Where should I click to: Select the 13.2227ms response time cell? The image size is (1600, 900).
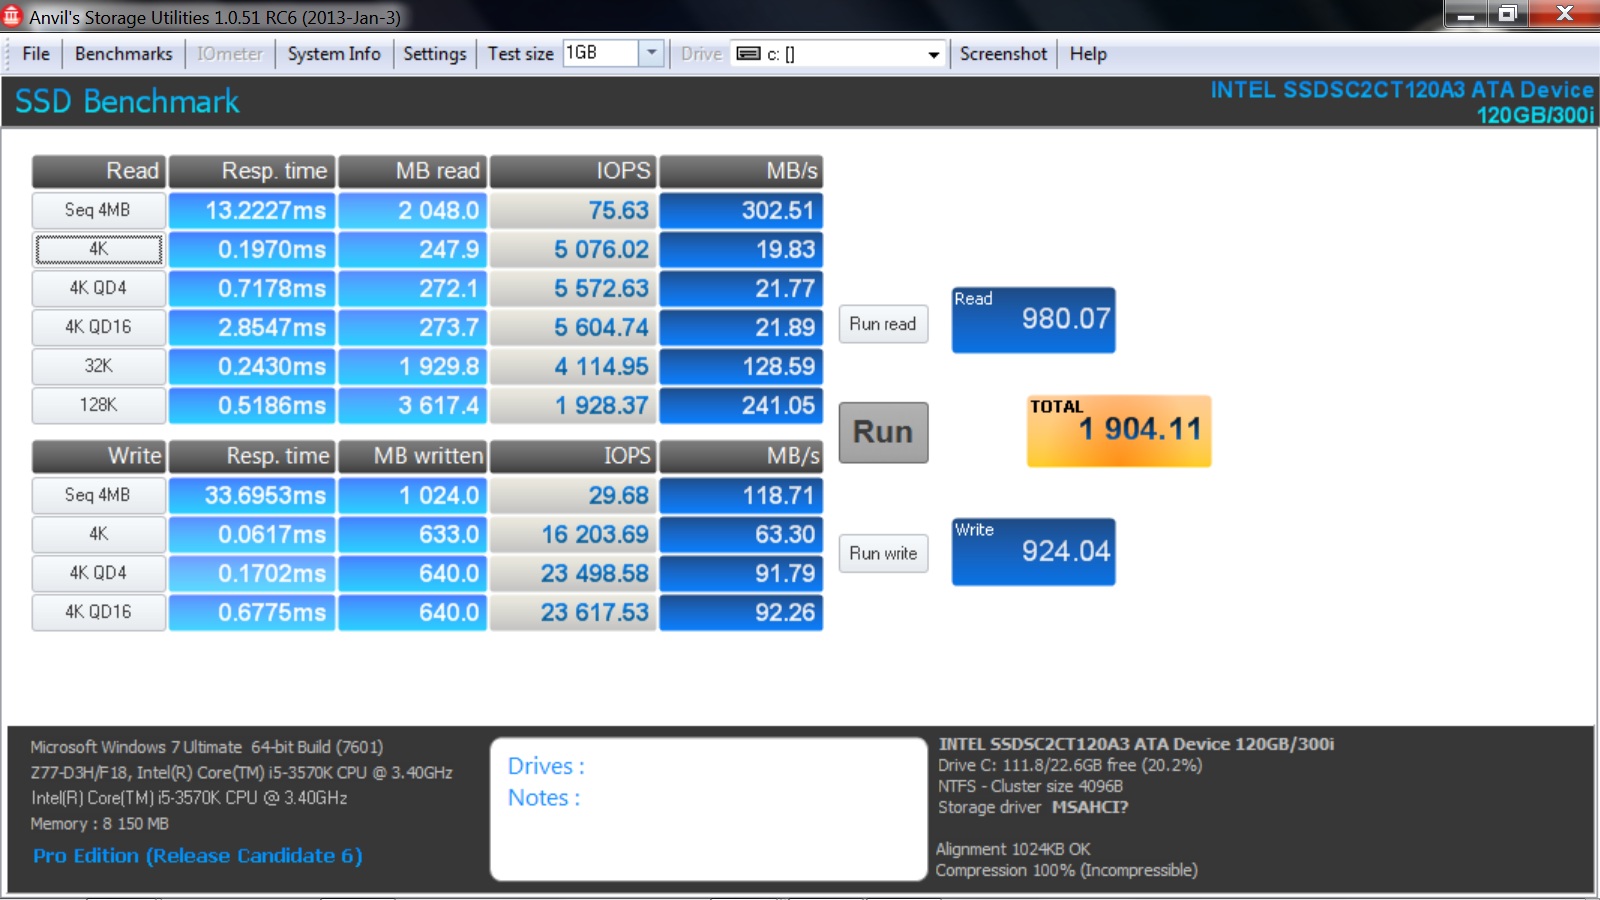pyautogui.click(x=252, y=210)
